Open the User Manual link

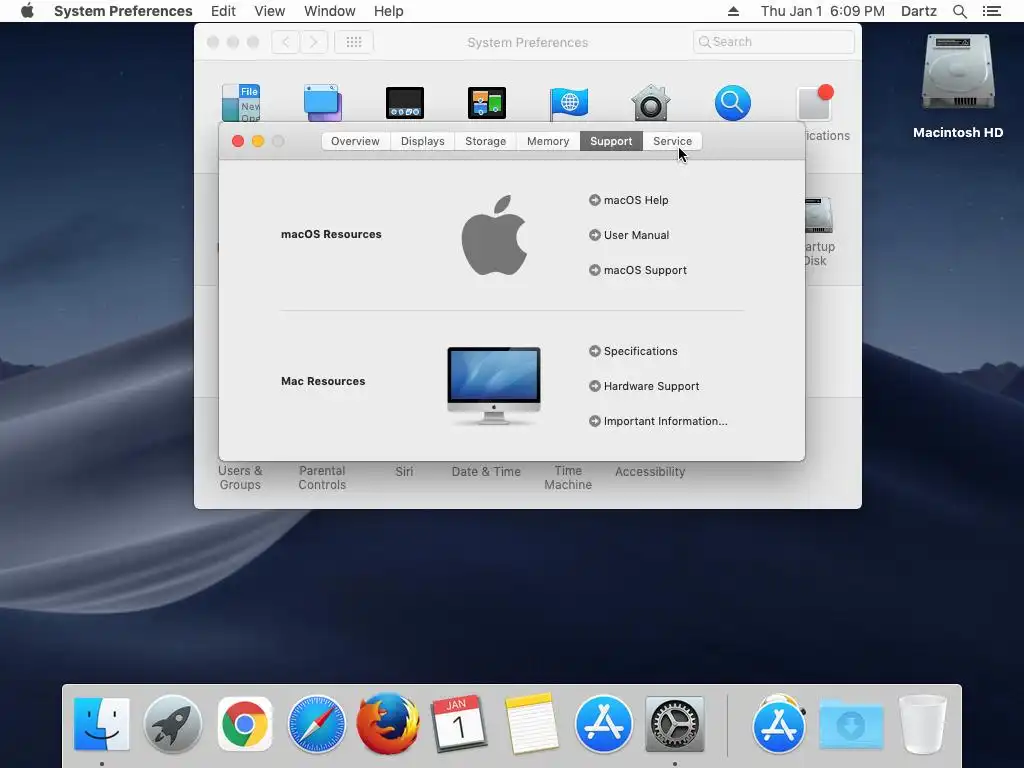point(636,235)
